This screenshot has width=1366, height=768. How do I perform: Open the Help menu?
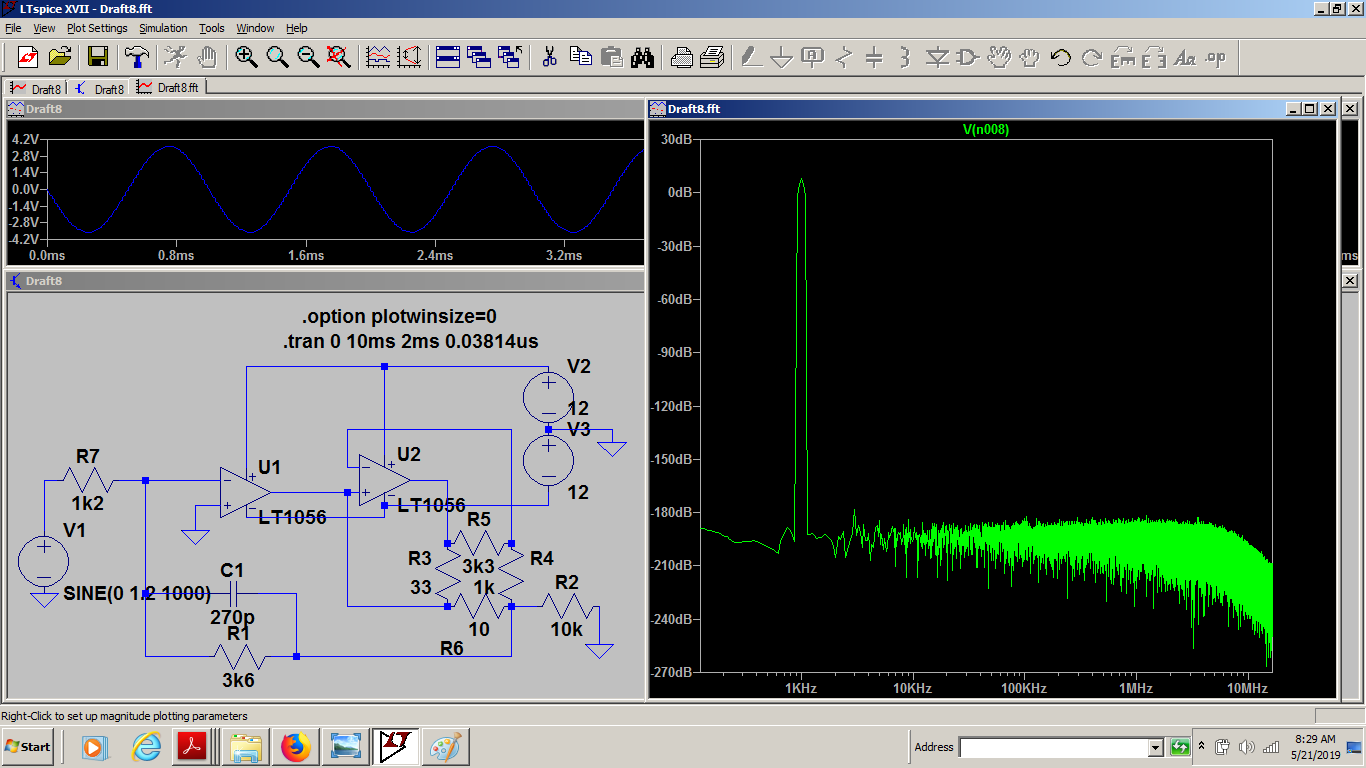click(x=297, y=28)
